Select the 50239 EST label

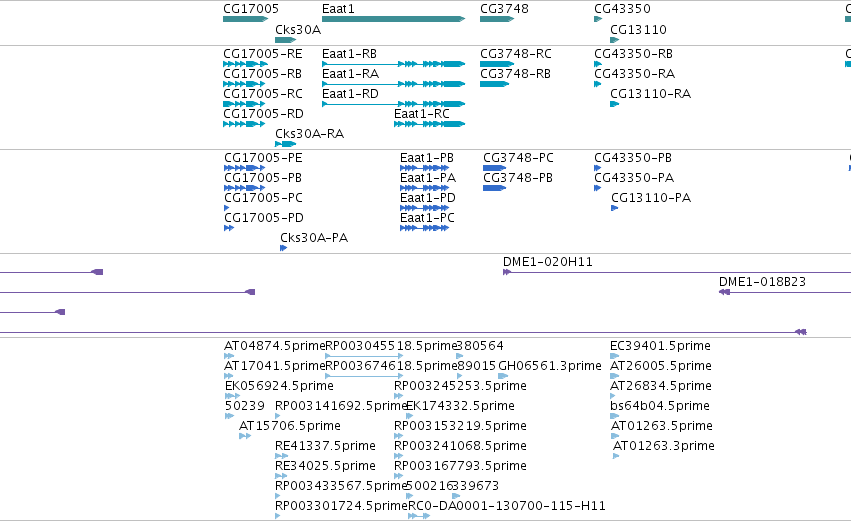point(245,406)
